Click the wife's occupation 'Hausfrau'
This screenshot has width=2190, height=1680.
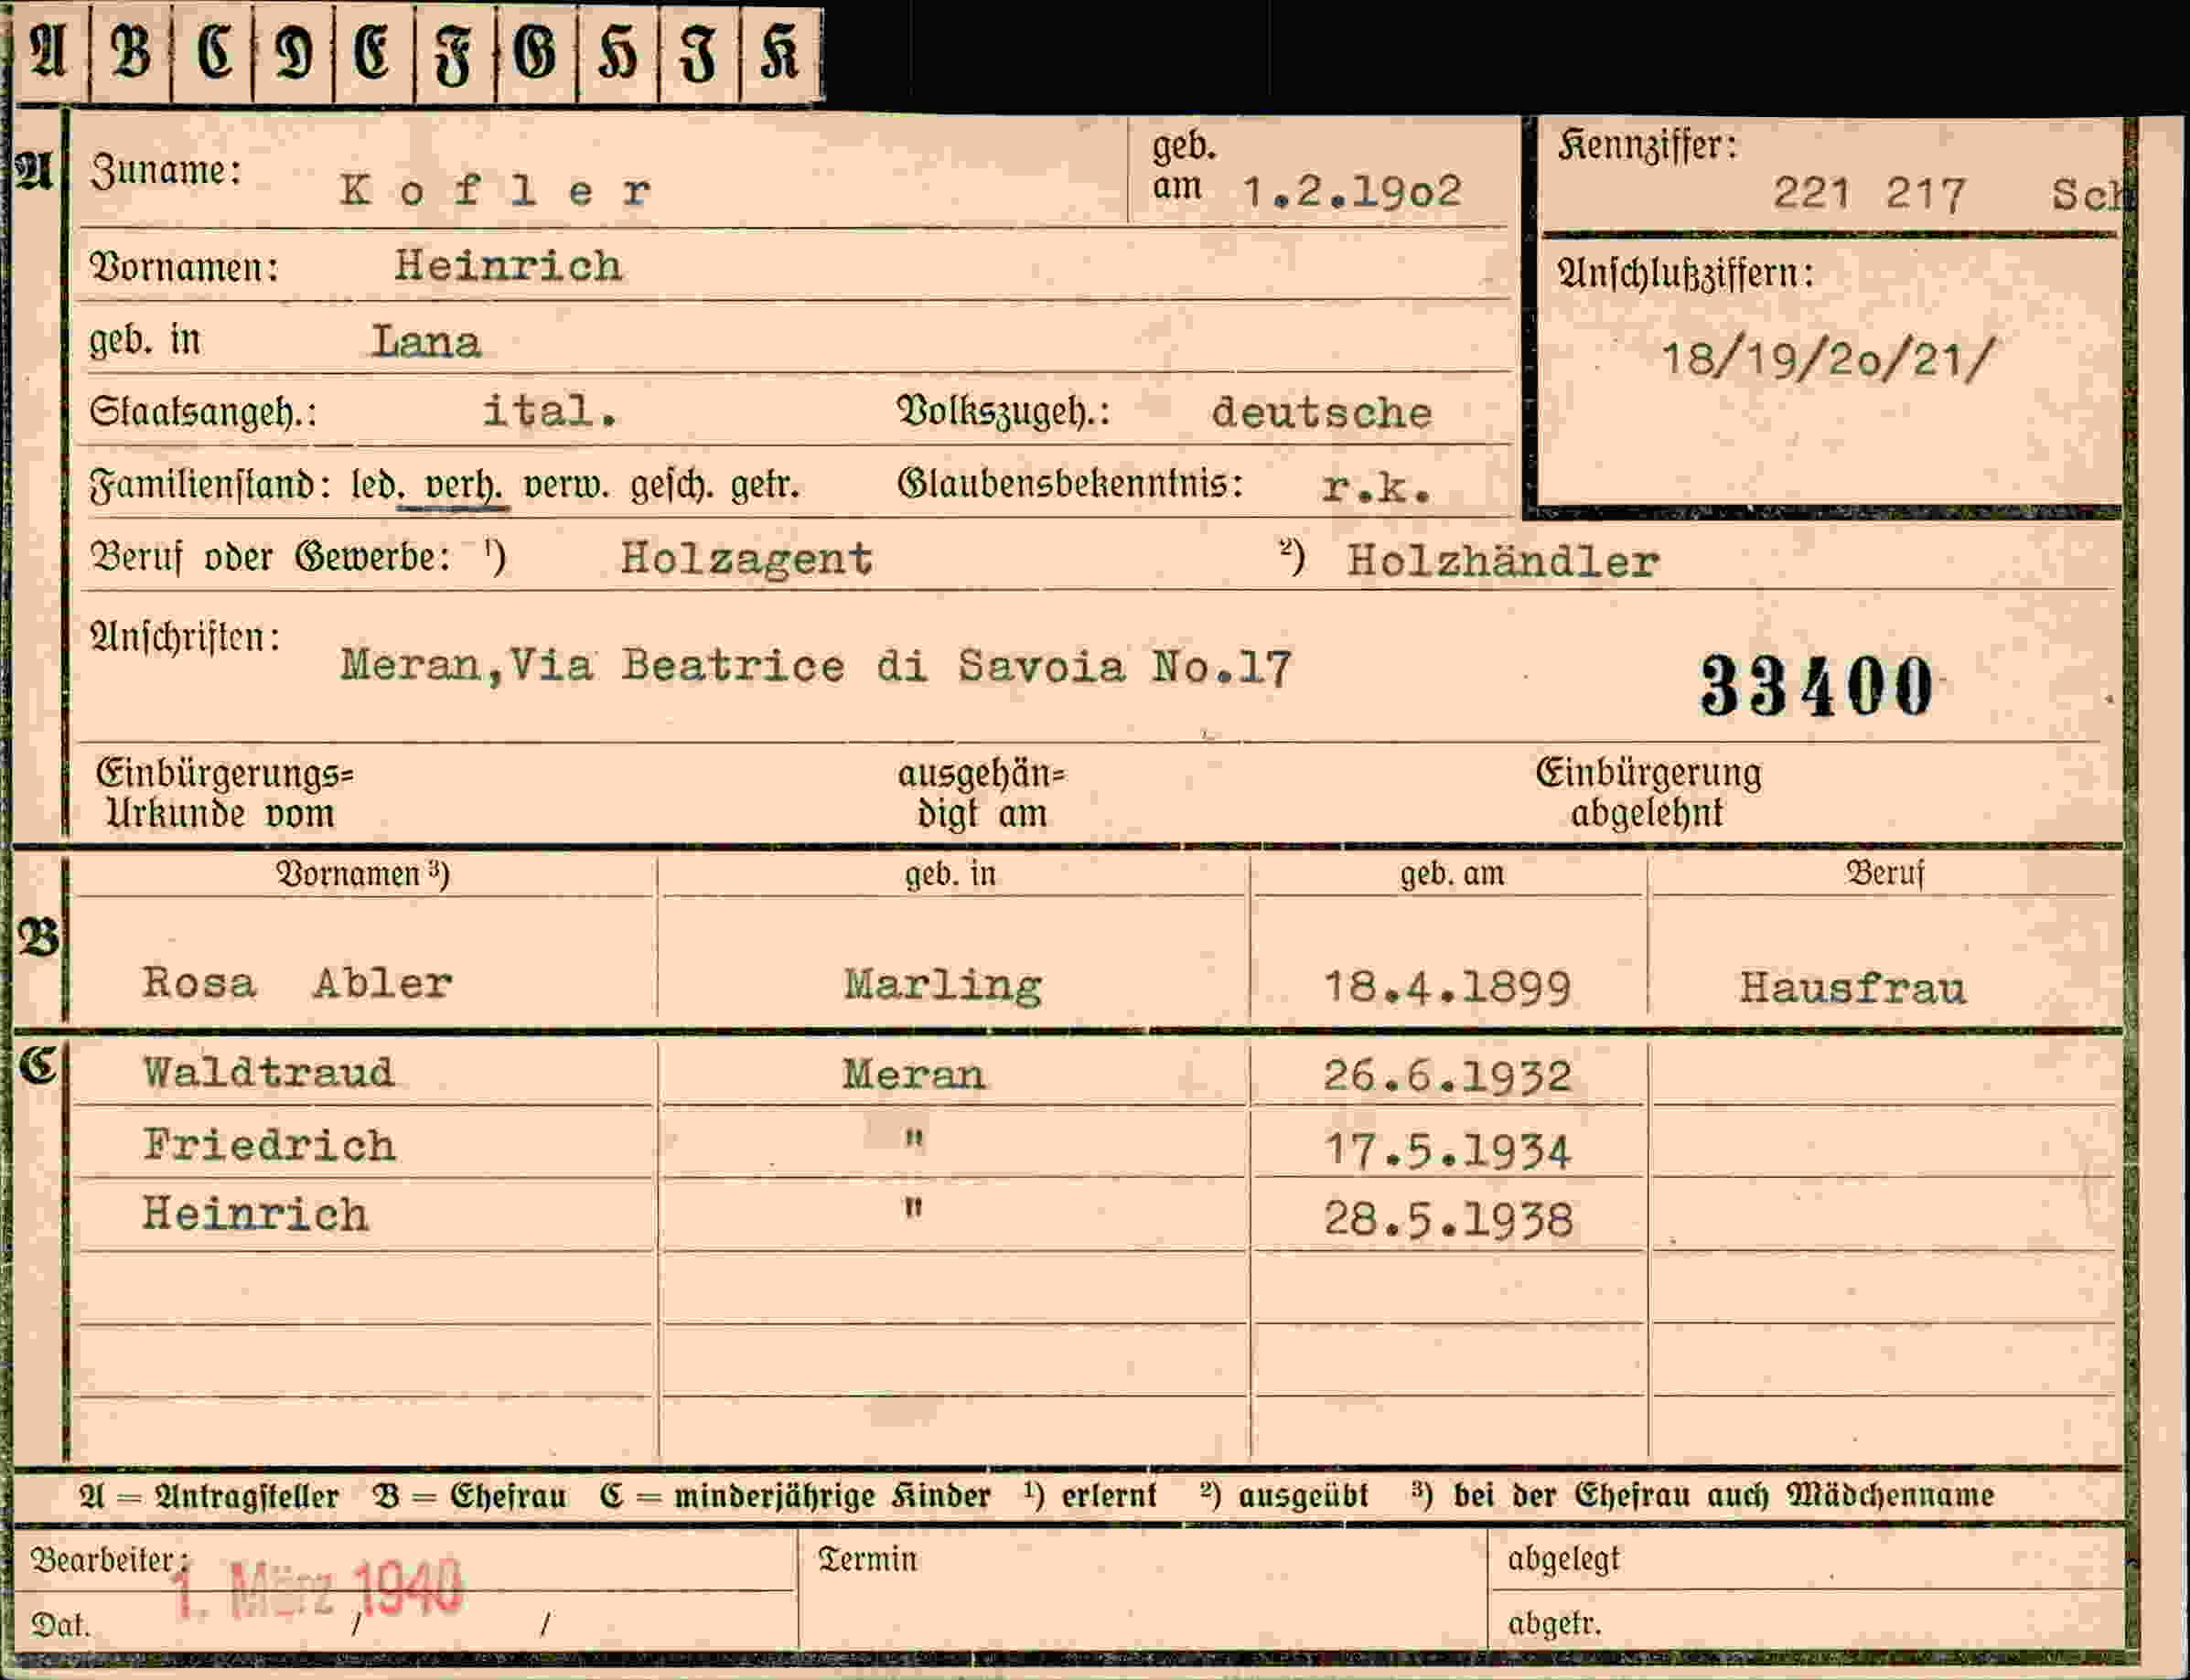(x=1852, y=988)
